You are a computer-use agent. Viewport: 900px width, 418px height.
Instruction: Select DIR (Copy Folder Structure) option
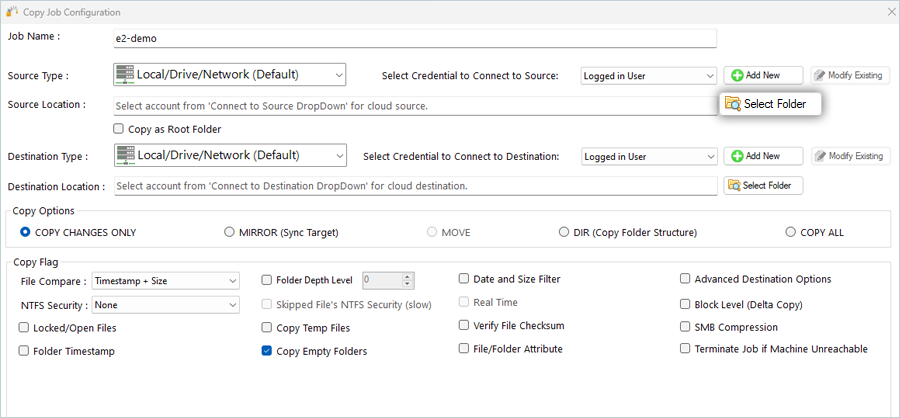pyautogui.click(x=564, y=232)
